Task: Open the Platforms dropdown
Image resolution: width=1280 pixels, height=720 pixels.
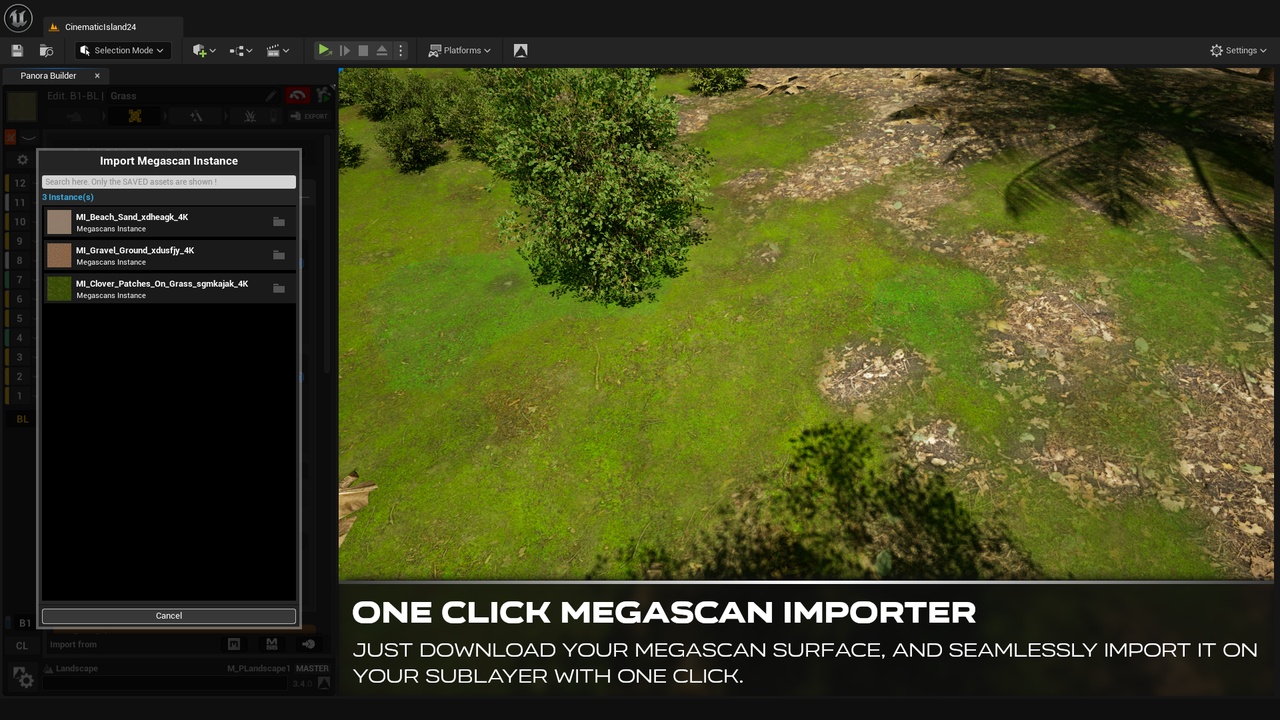Action: (460, 50)
